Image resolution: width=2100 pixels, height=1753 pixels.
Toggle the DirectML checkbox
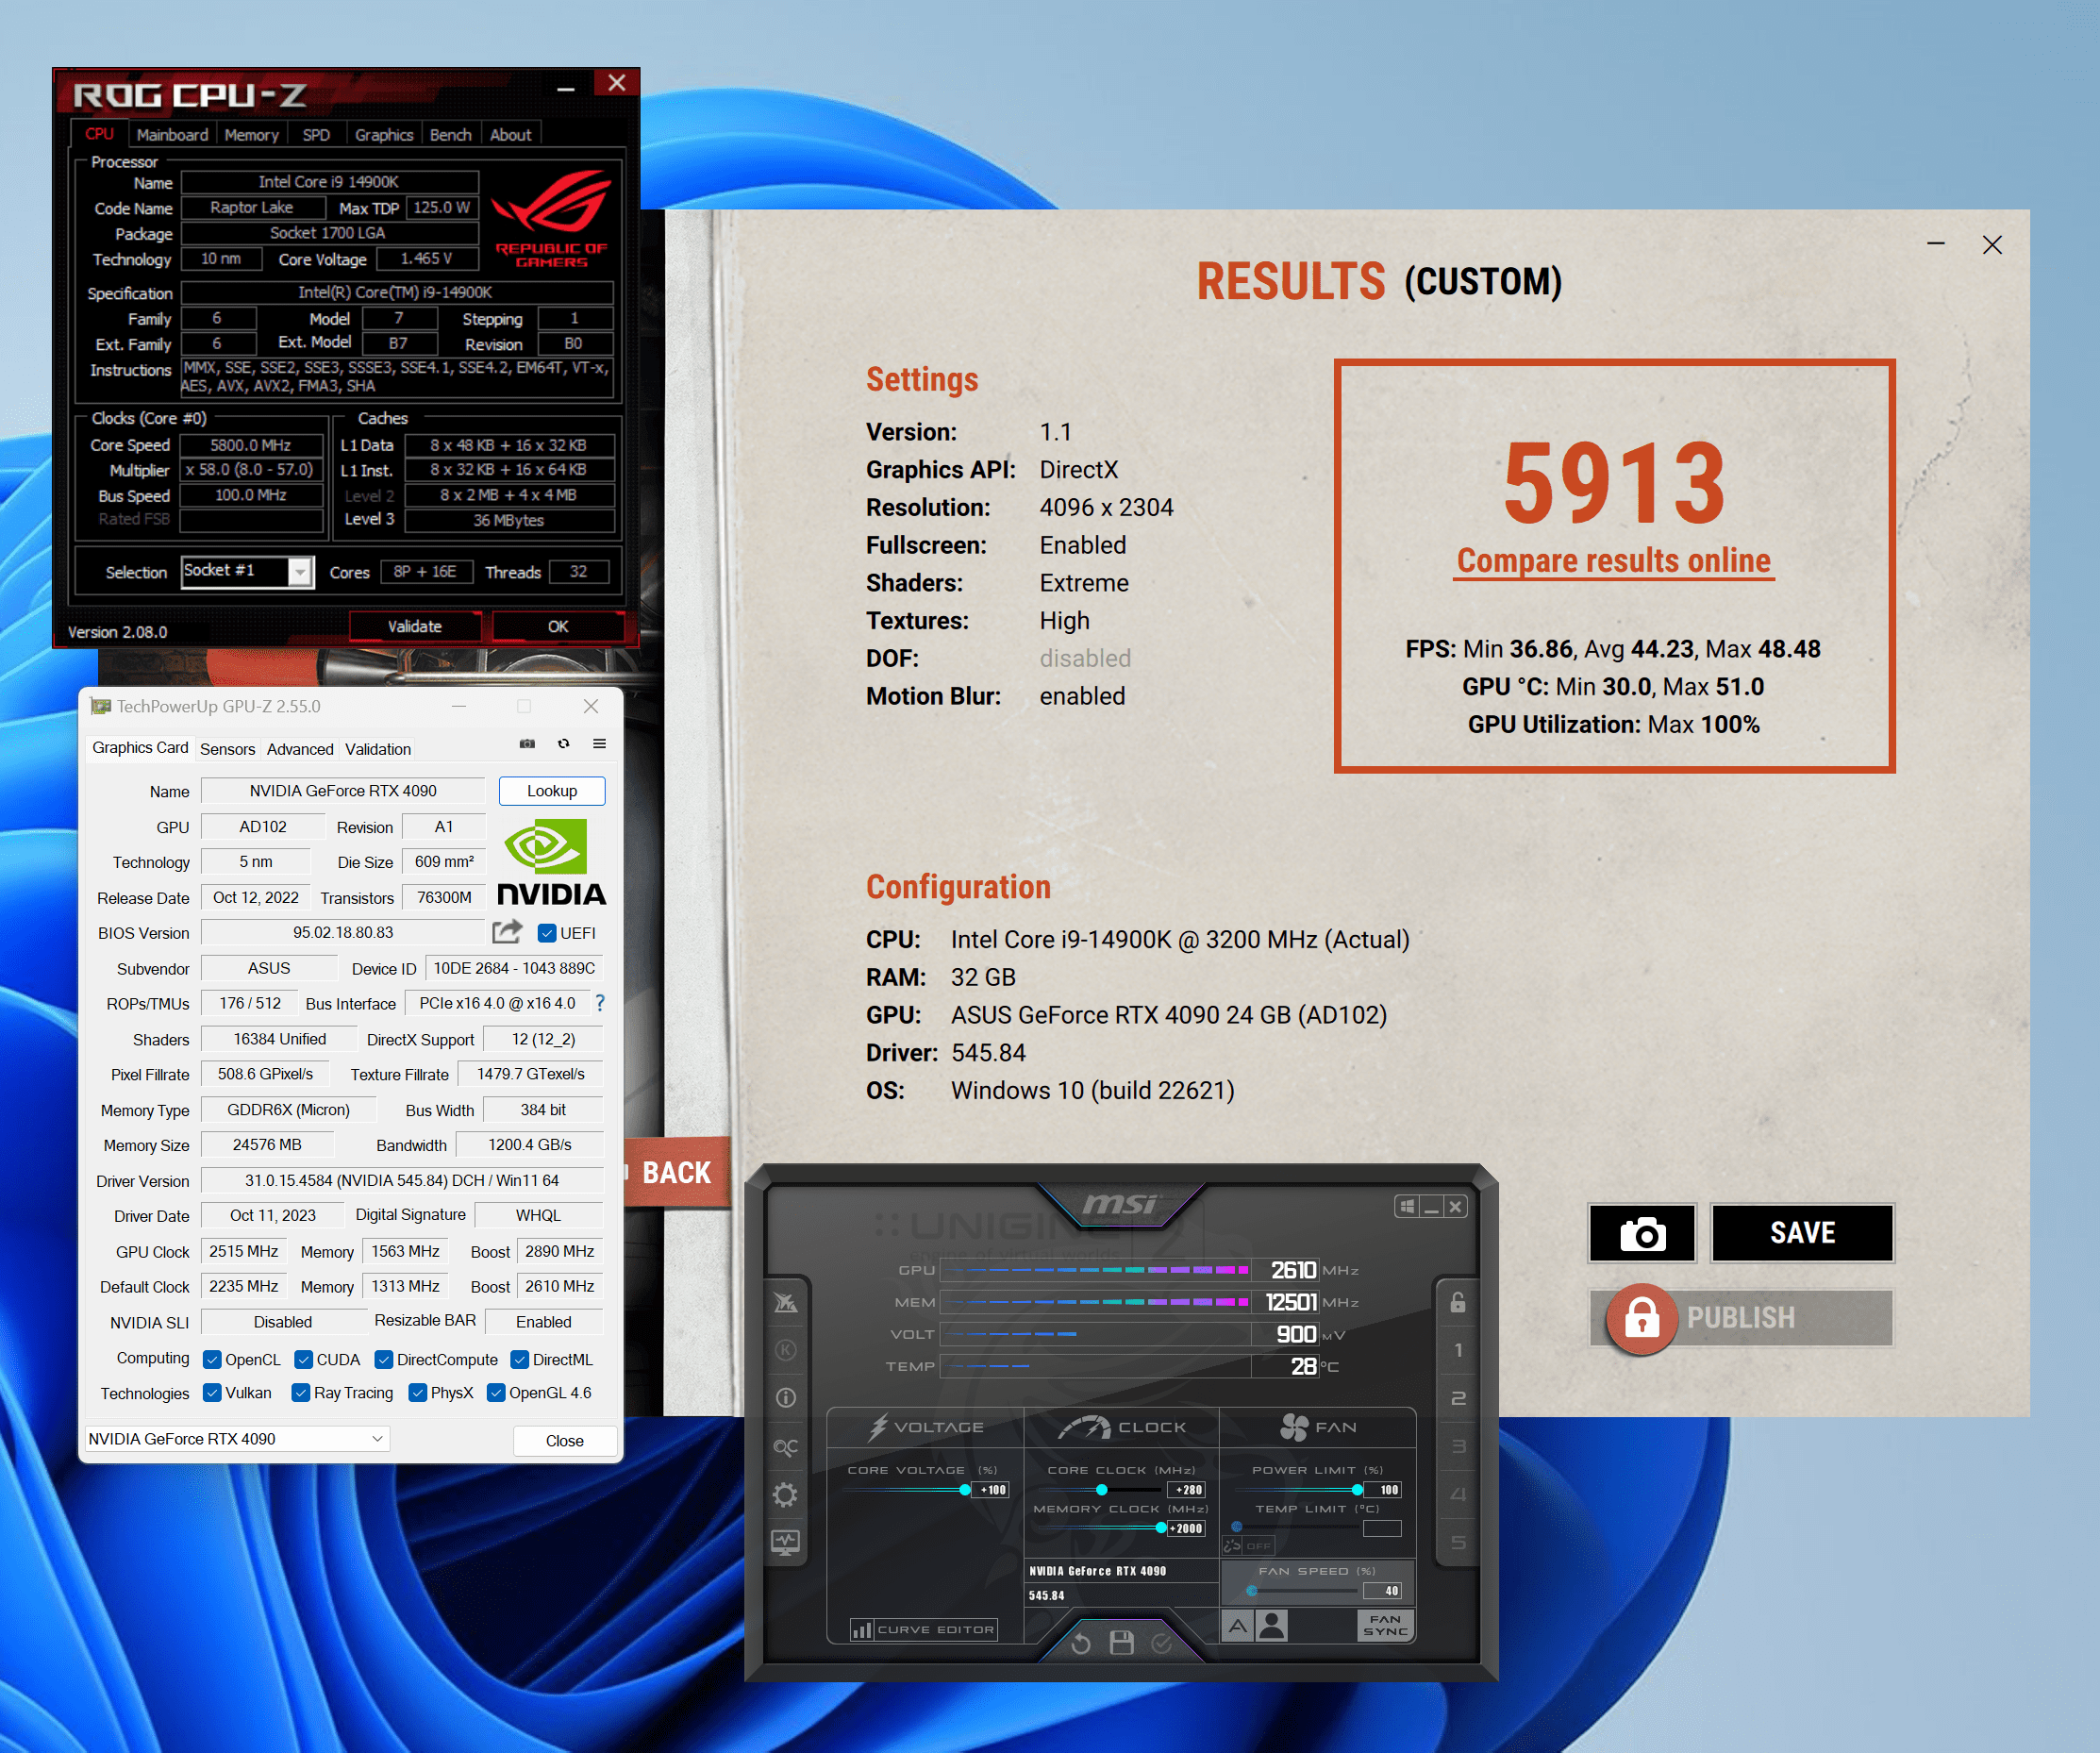coord(520,1360)
